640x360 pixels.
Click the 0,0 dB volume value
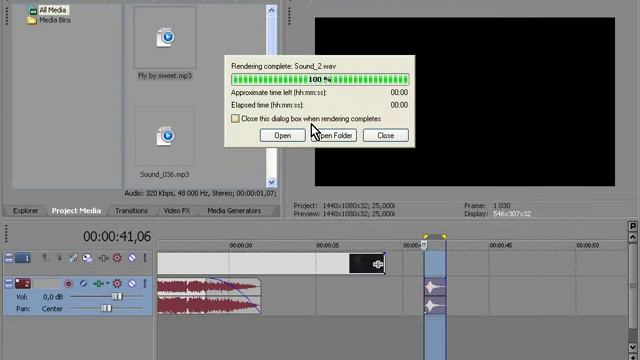click(53, 297)
